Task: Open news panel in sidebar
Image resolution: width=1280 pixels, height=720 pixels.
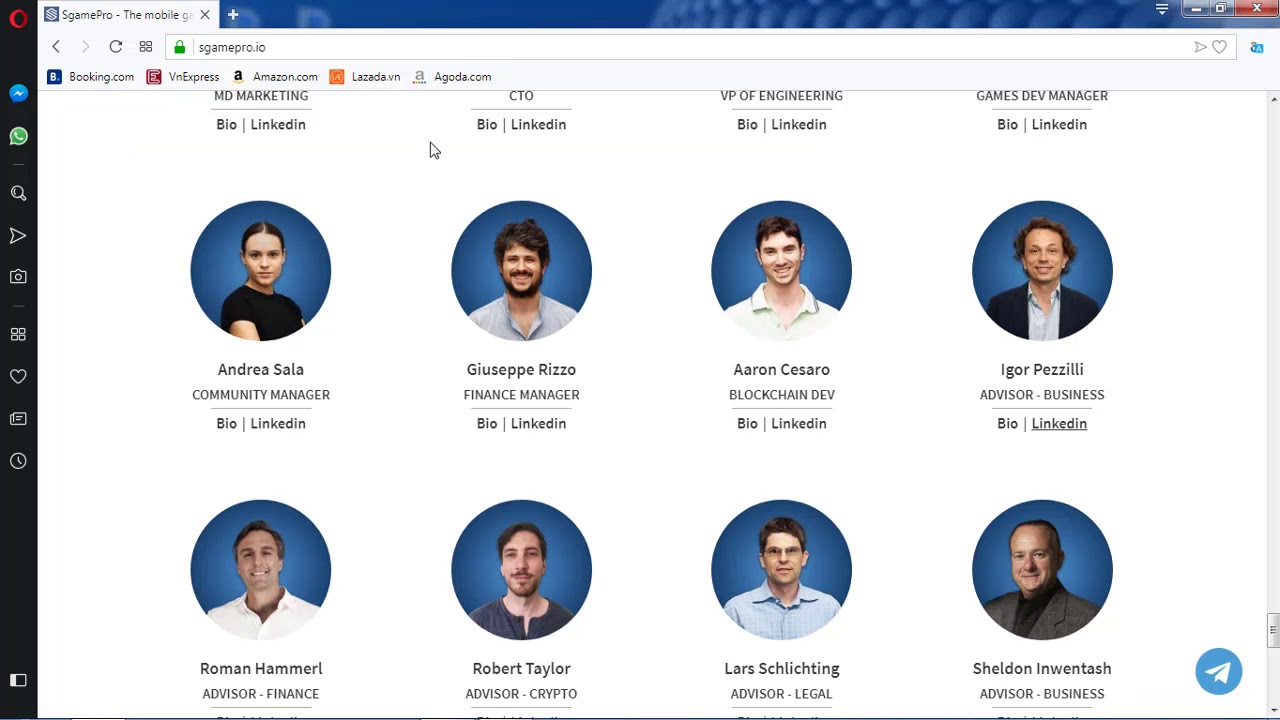Action: tap(18, 419)
